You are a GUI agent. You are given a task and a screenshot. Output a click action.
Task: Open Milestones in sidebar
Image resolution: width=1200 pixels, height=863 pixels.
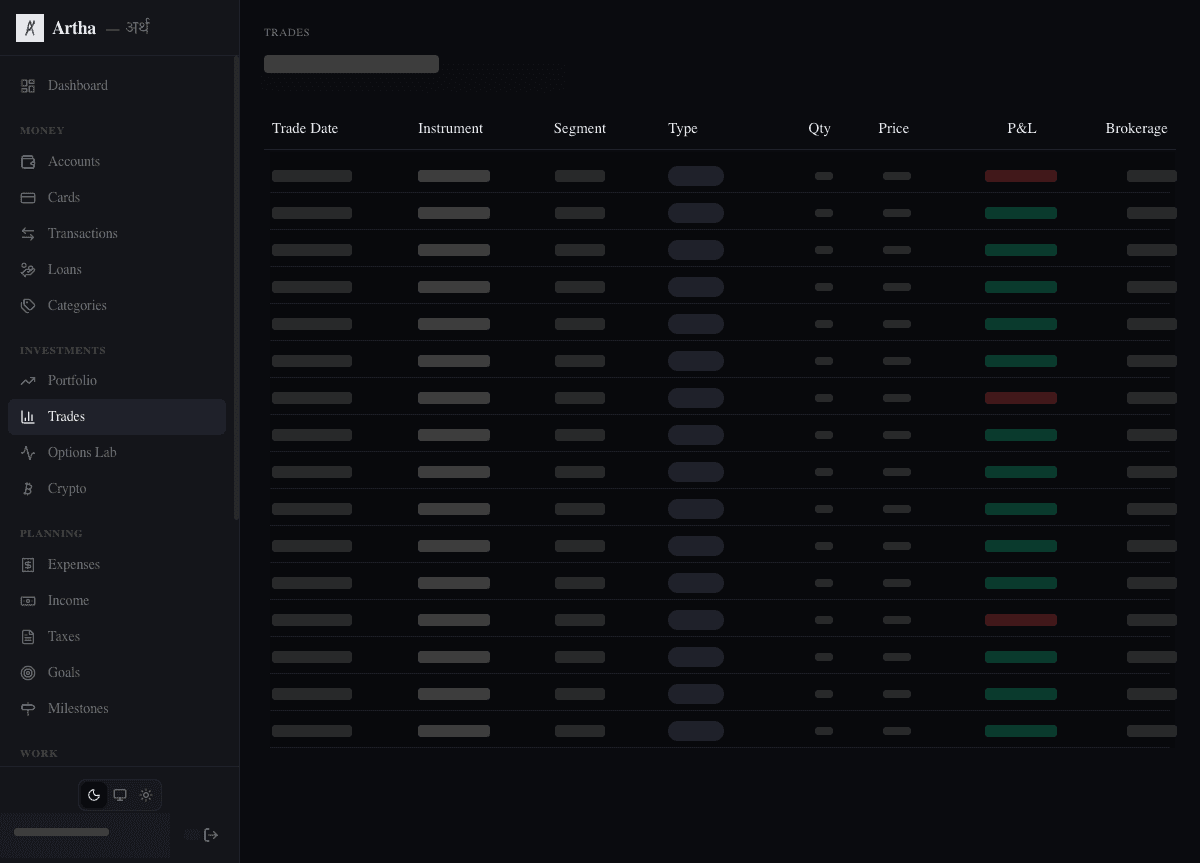coord(117,709)
